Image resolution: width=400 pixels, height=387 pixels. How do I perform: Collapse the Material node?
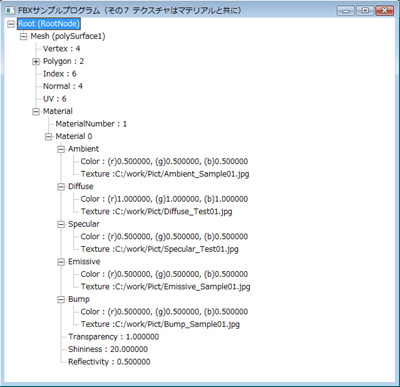(36, 112)
